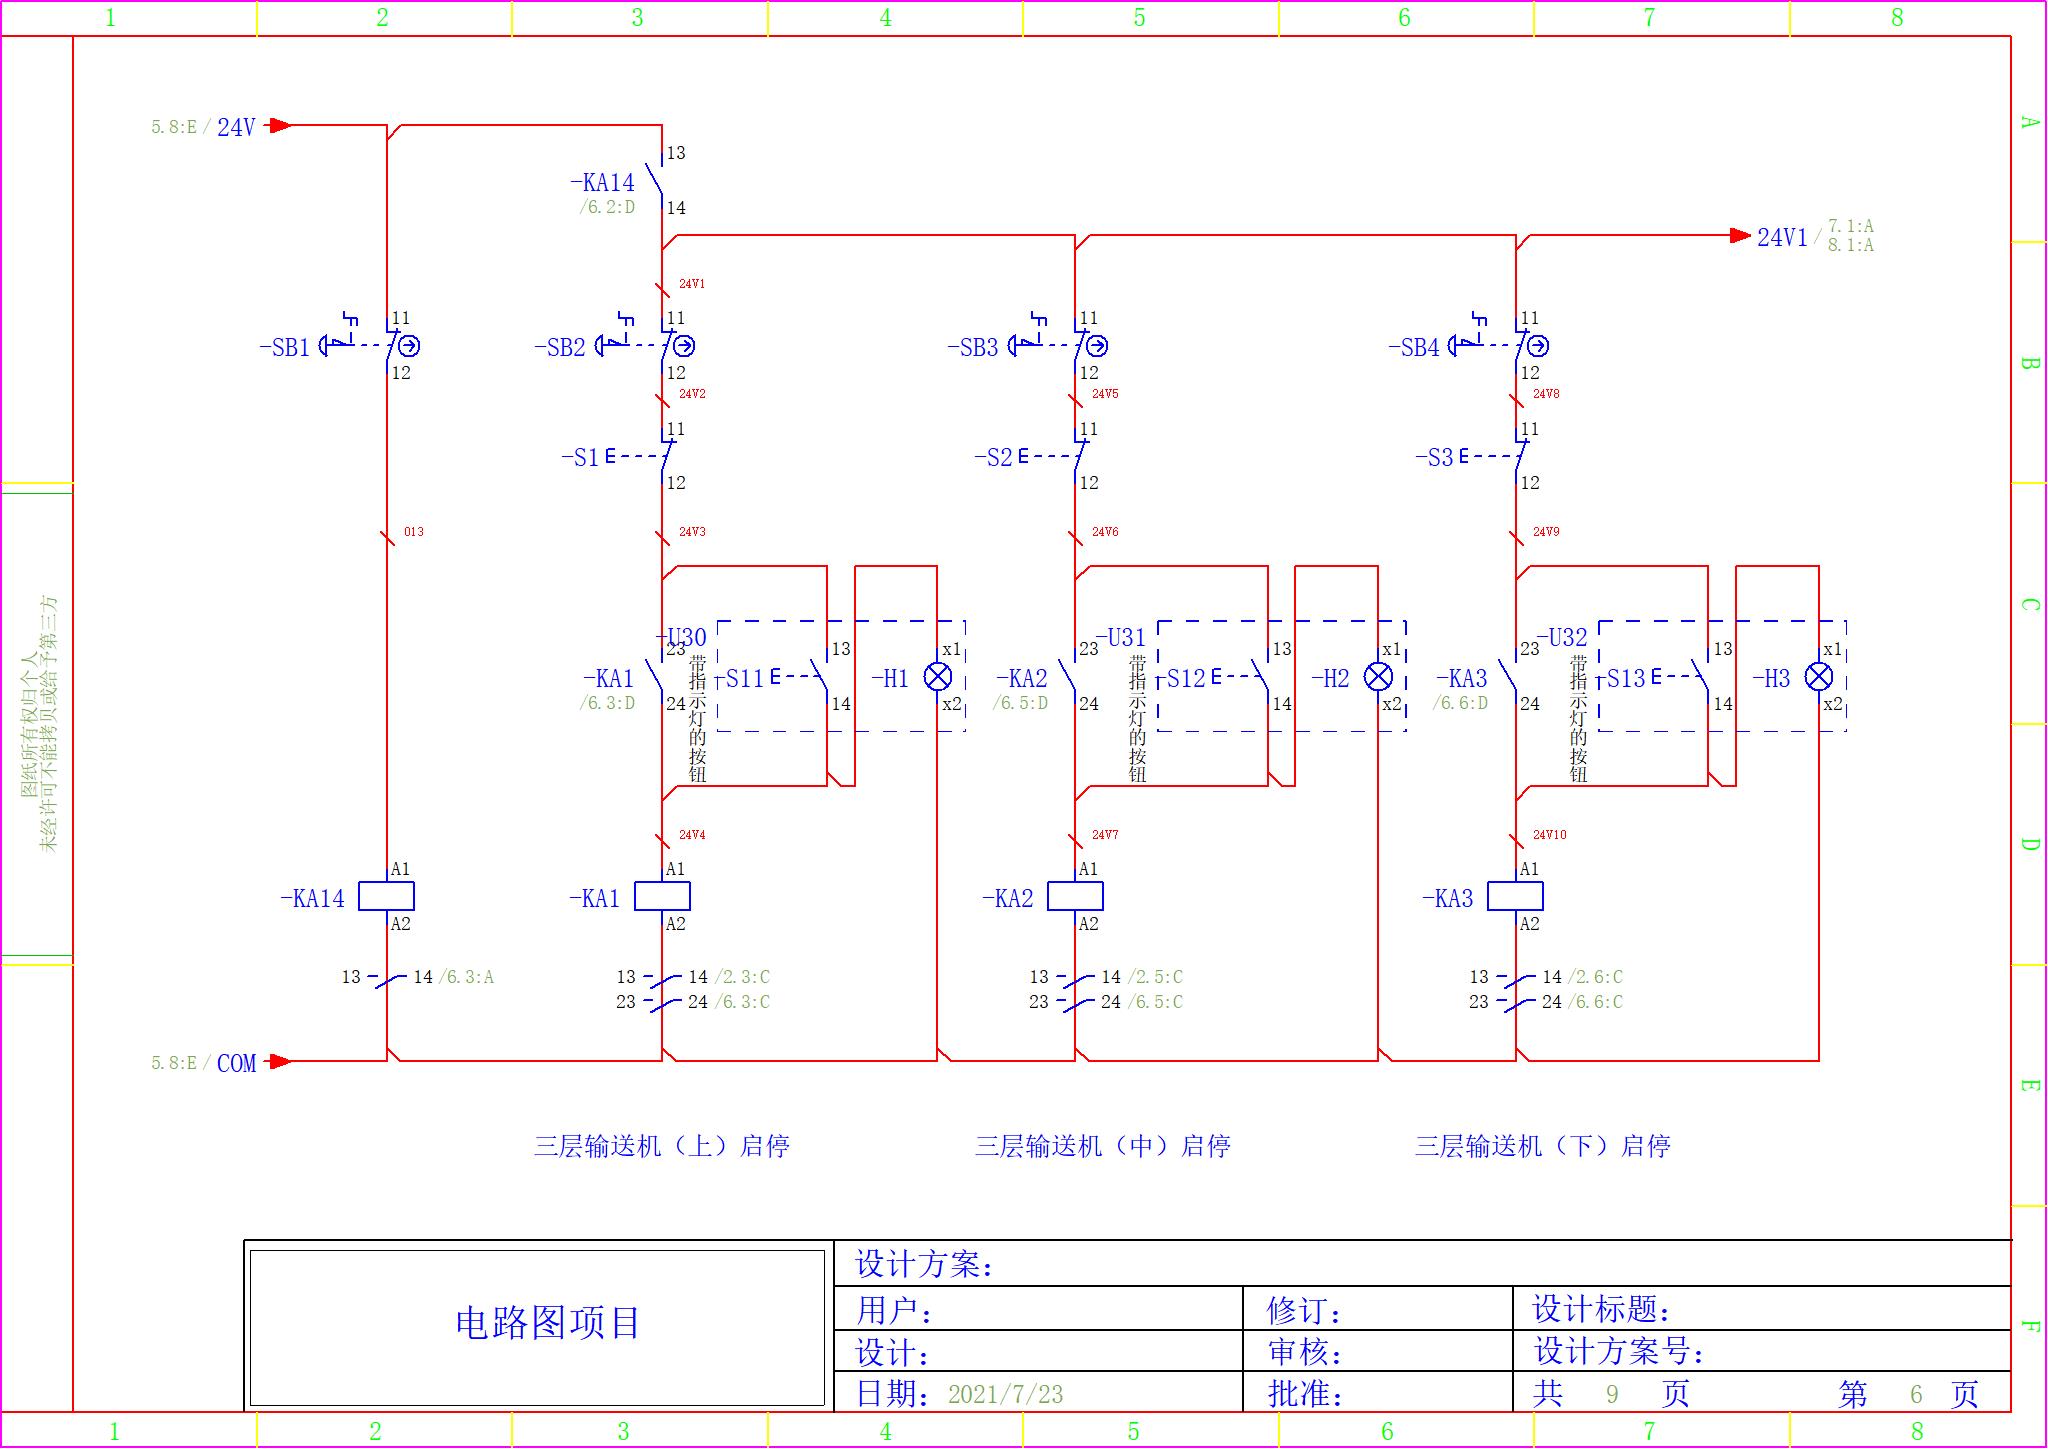Click the 2021/7/23 date field
The image size is (2048, 1449).
[1005, 1394]
